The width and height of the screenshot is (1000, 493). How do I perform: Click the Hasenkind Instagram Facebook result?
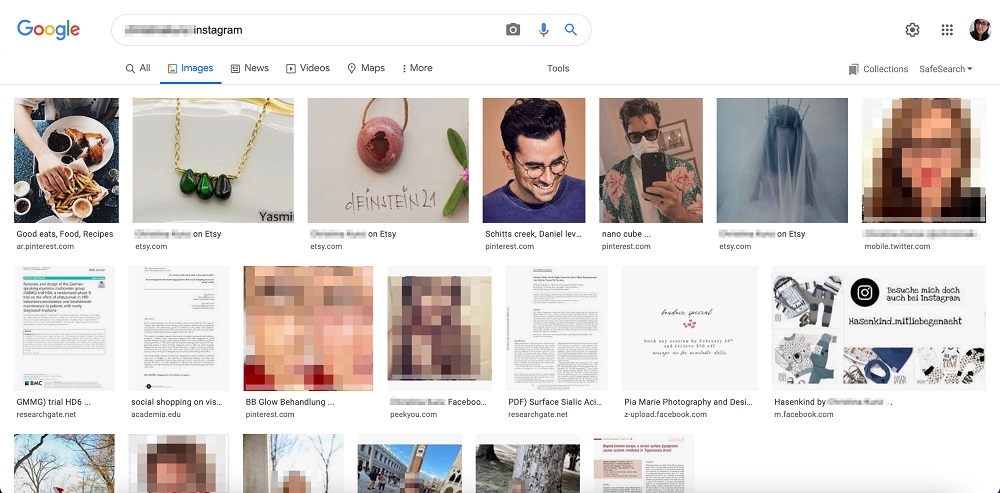[878, 327]
